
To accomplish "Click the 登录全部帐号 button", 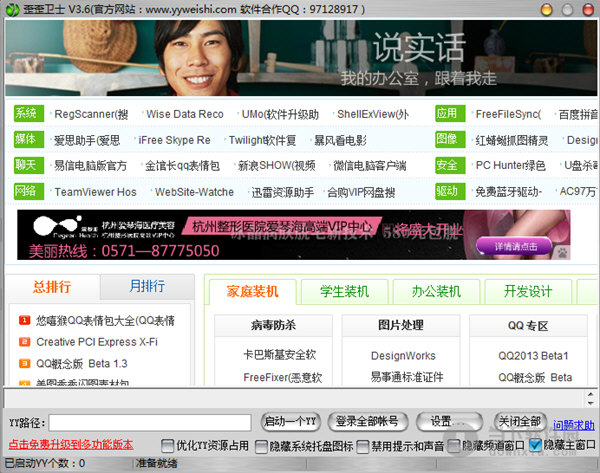I will pos(367,421).
